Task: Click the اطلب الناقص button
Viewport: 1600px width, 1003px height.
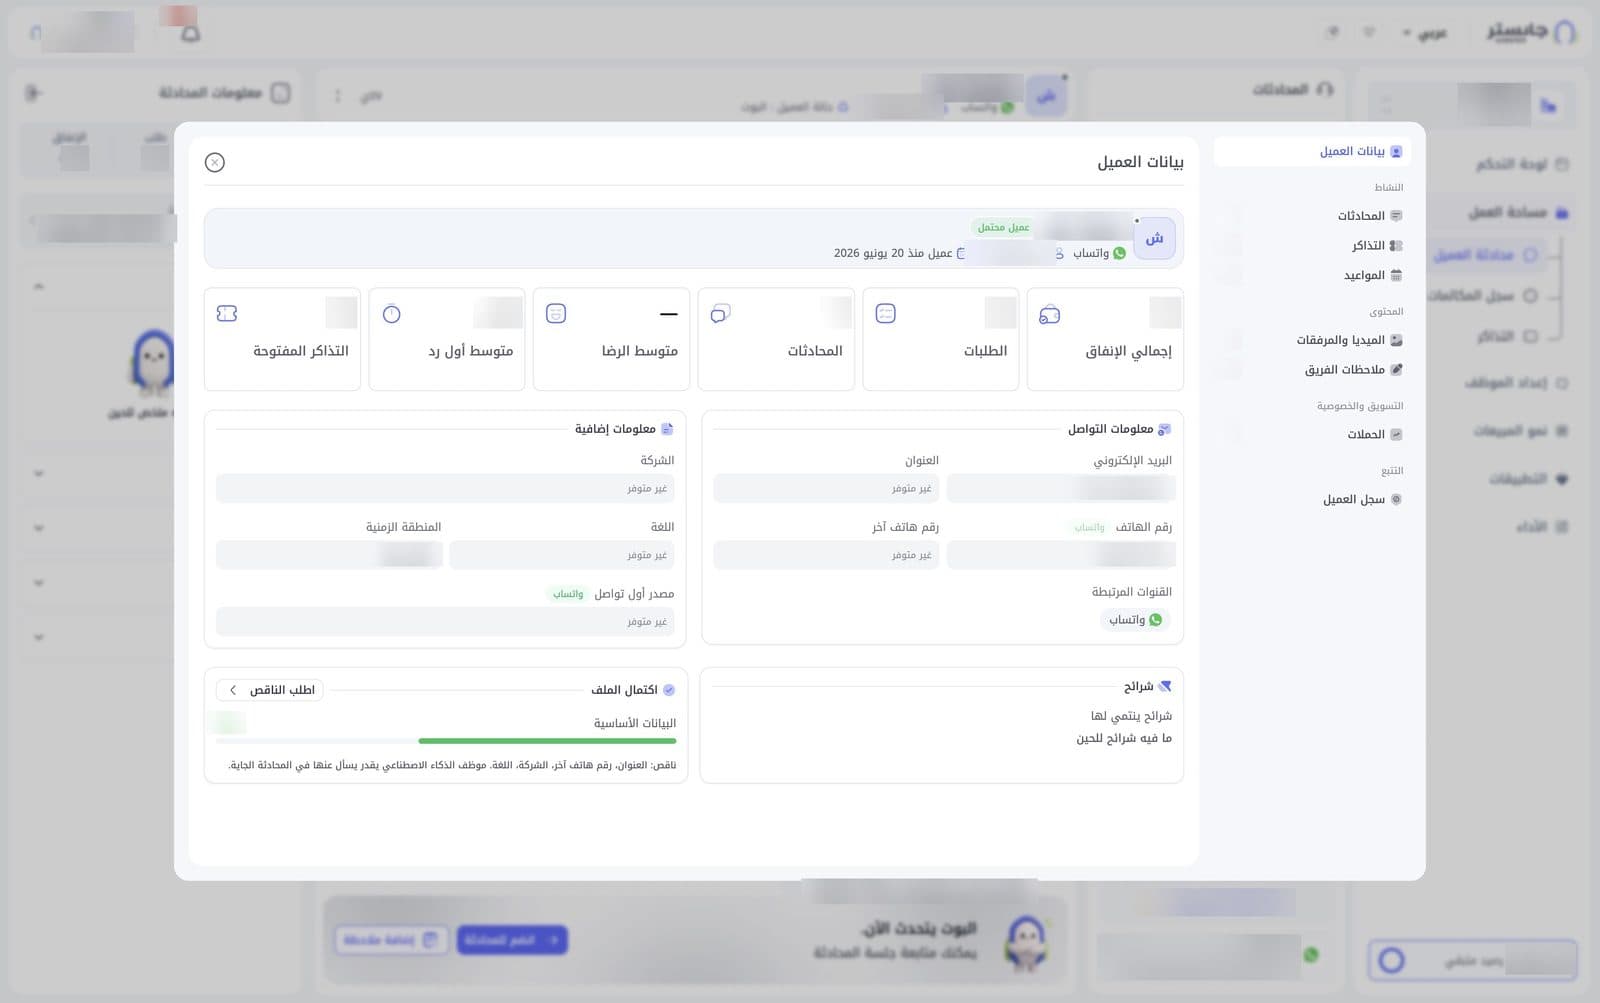Action: click(270, 690)
